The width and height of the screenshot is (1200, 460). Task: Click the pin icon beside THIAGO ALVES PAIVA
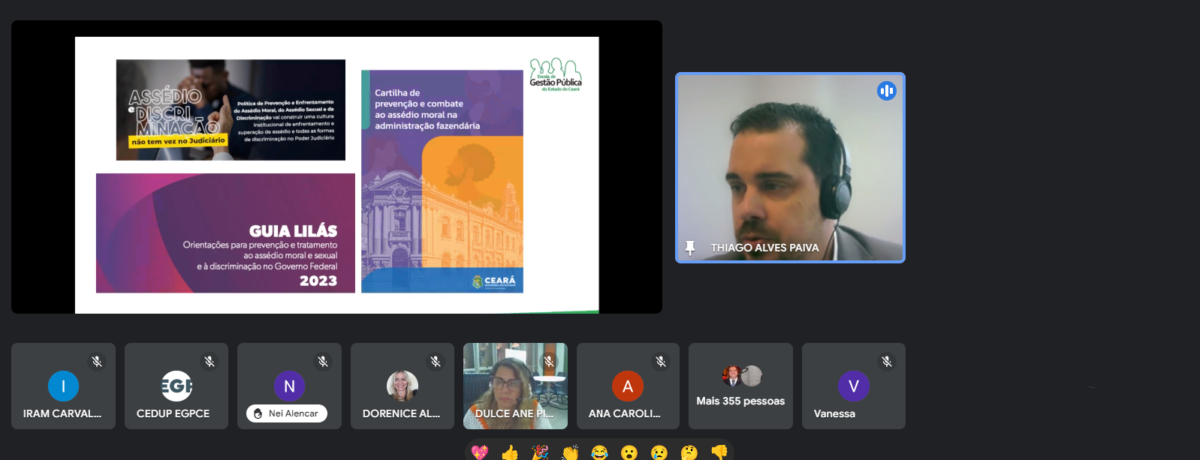point(690,248)
